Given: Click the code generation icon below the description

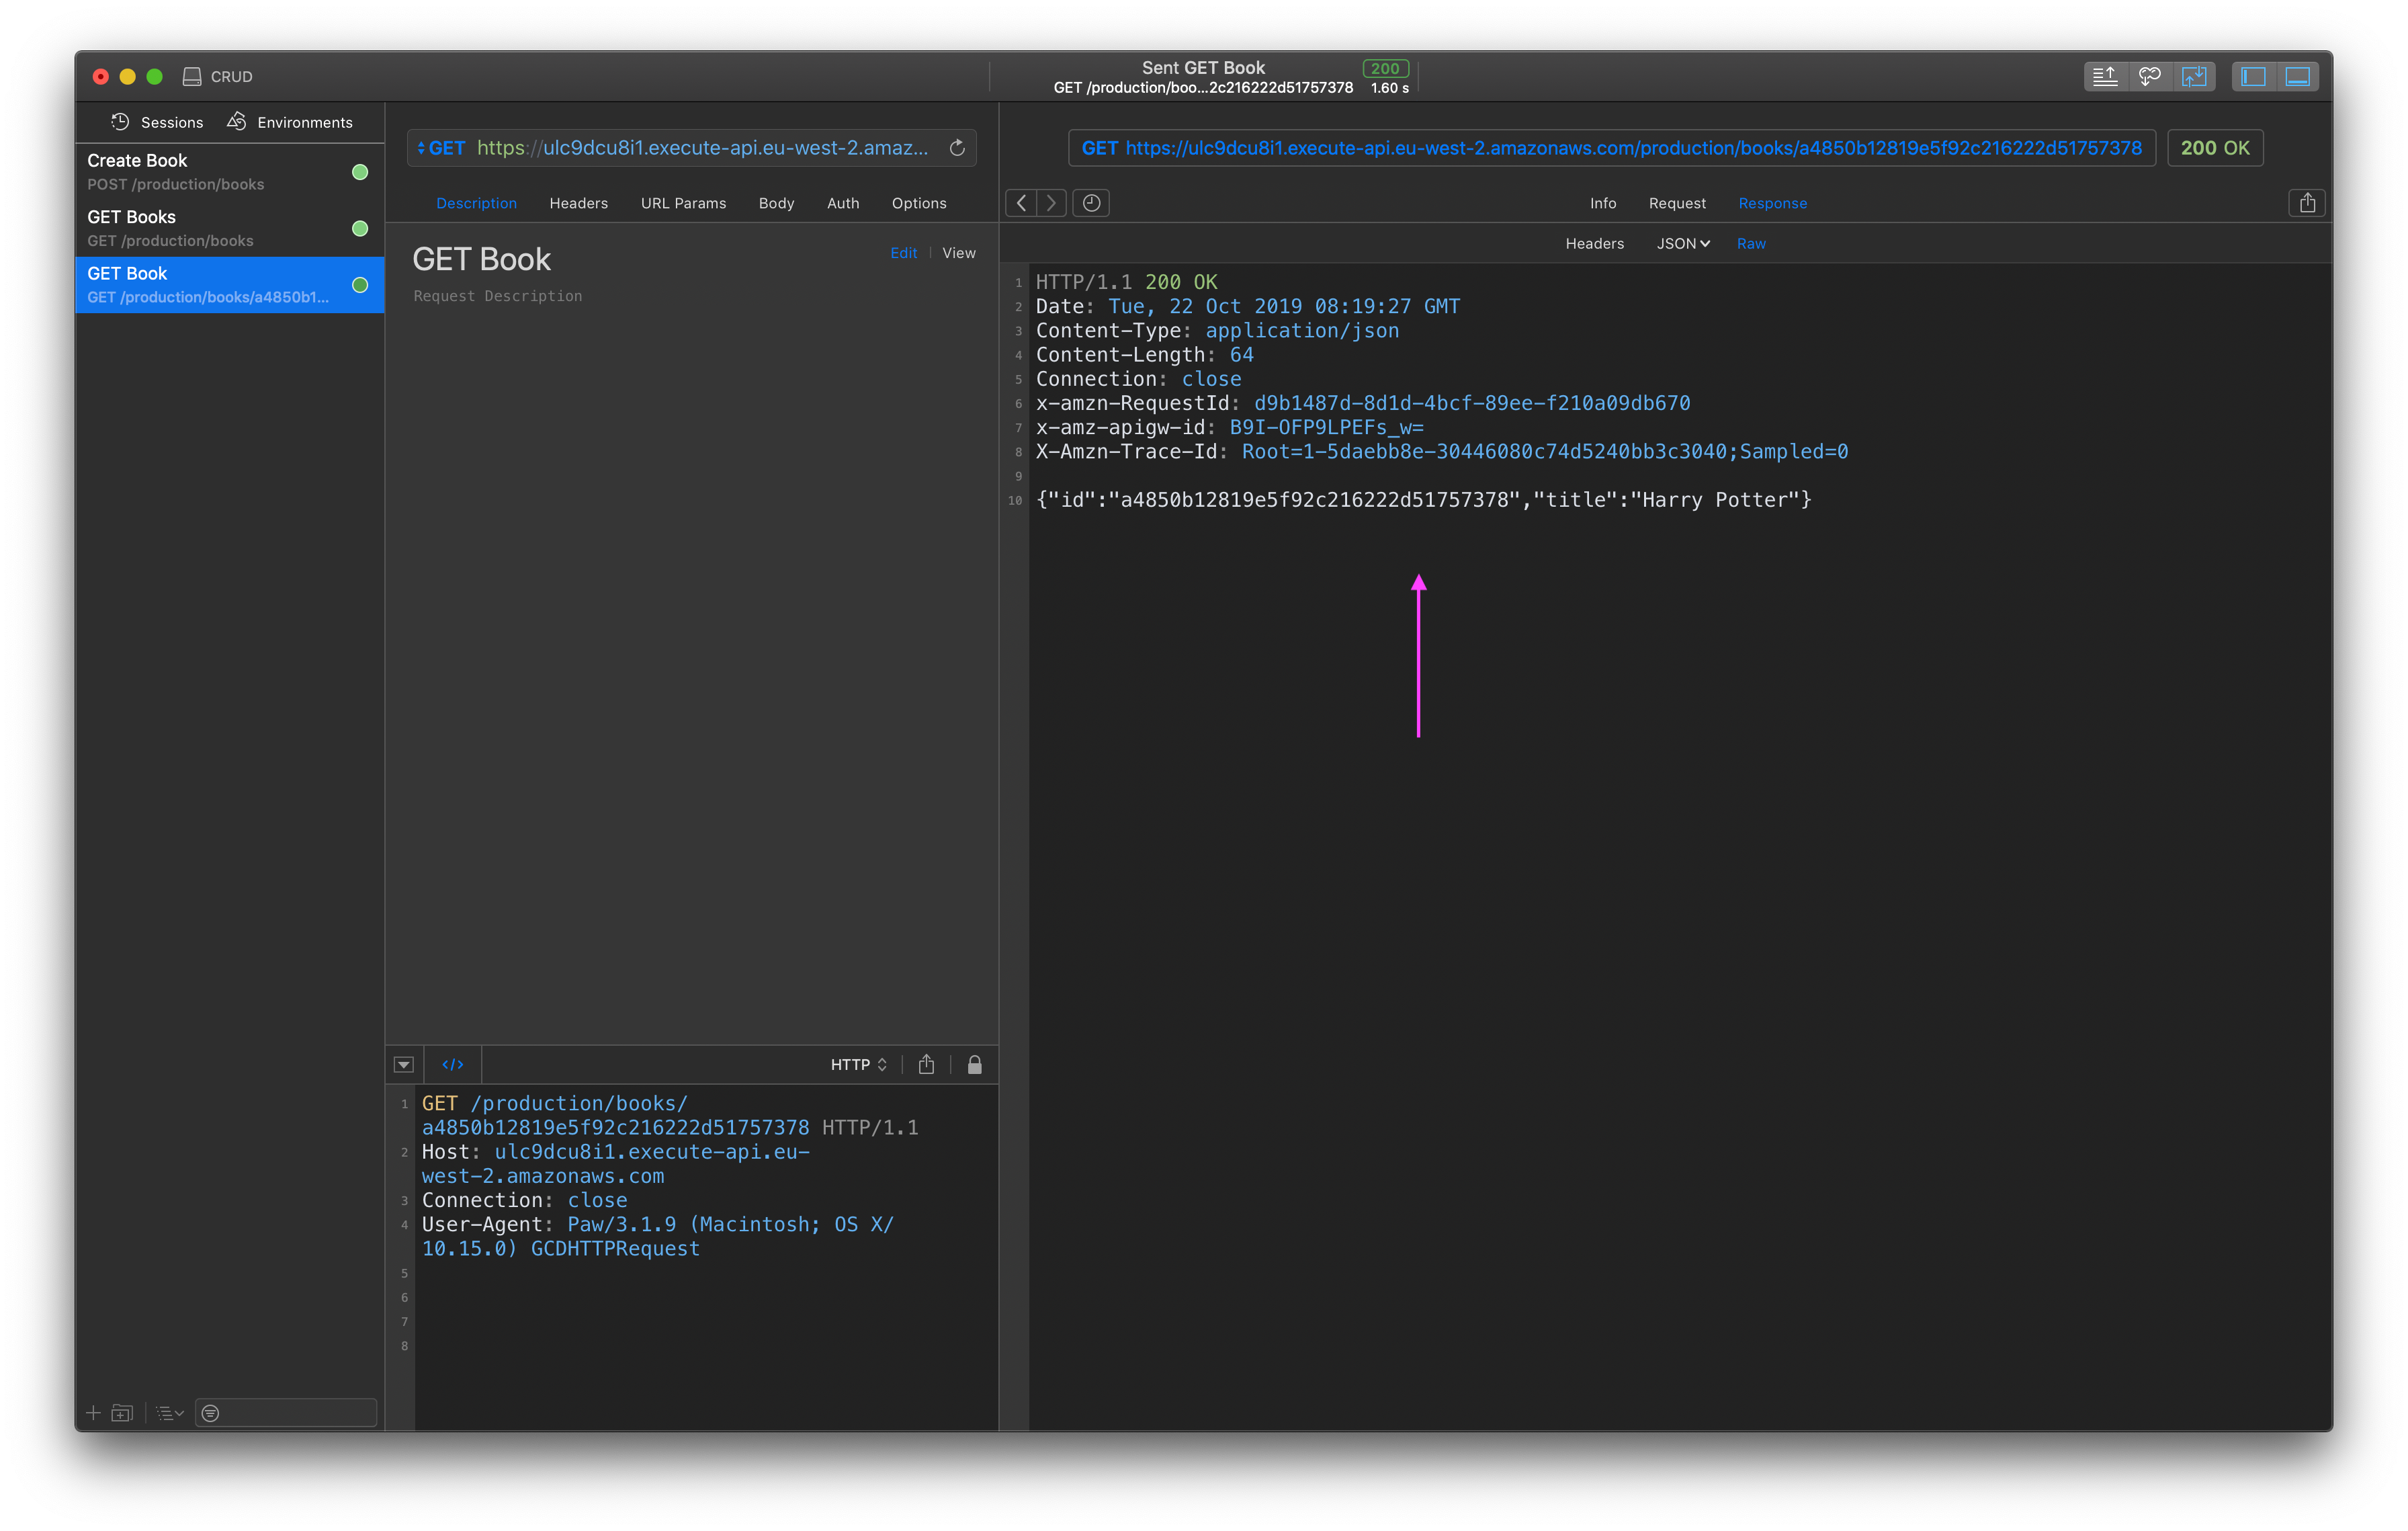Looking at the screenshot, I should [453, 1064].
